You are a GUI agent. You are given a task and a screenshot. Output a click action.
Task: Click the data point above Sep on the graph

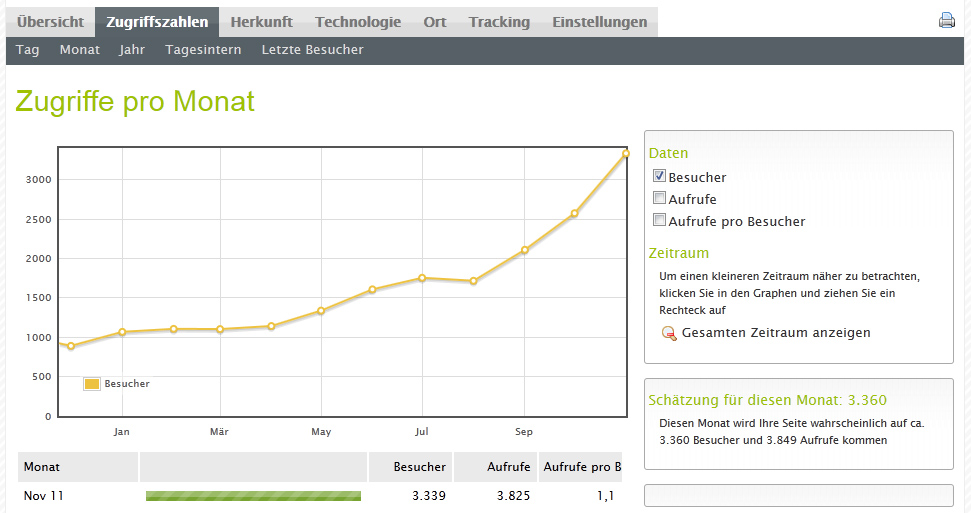(525, 250)
